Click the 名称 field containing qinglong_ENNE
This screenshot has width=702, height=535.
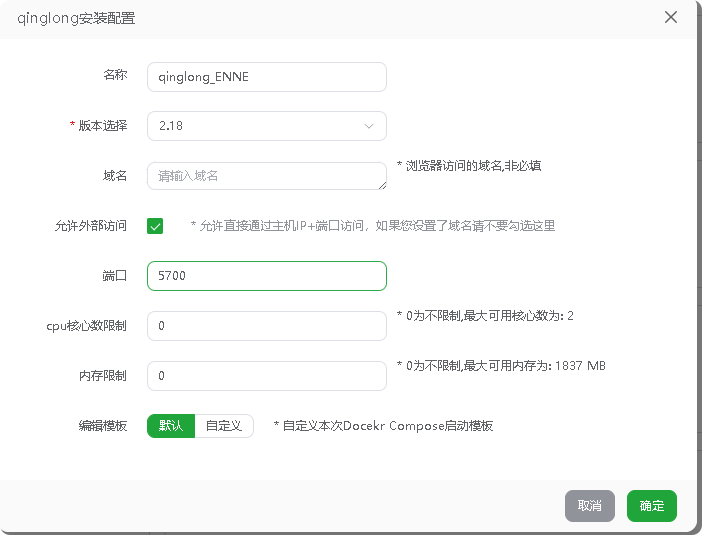point(266,77)
